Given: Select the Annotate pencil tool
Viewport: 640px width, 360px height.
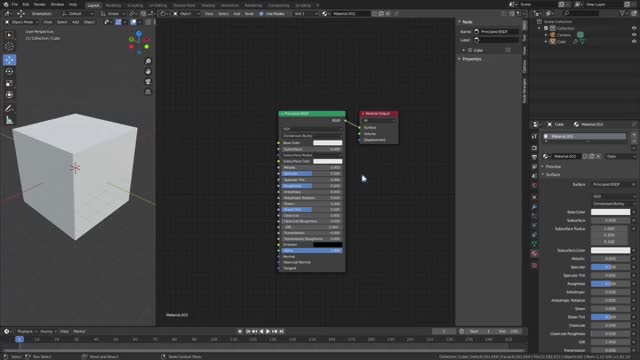Looking at the screenshot, I should coord(9,109).
